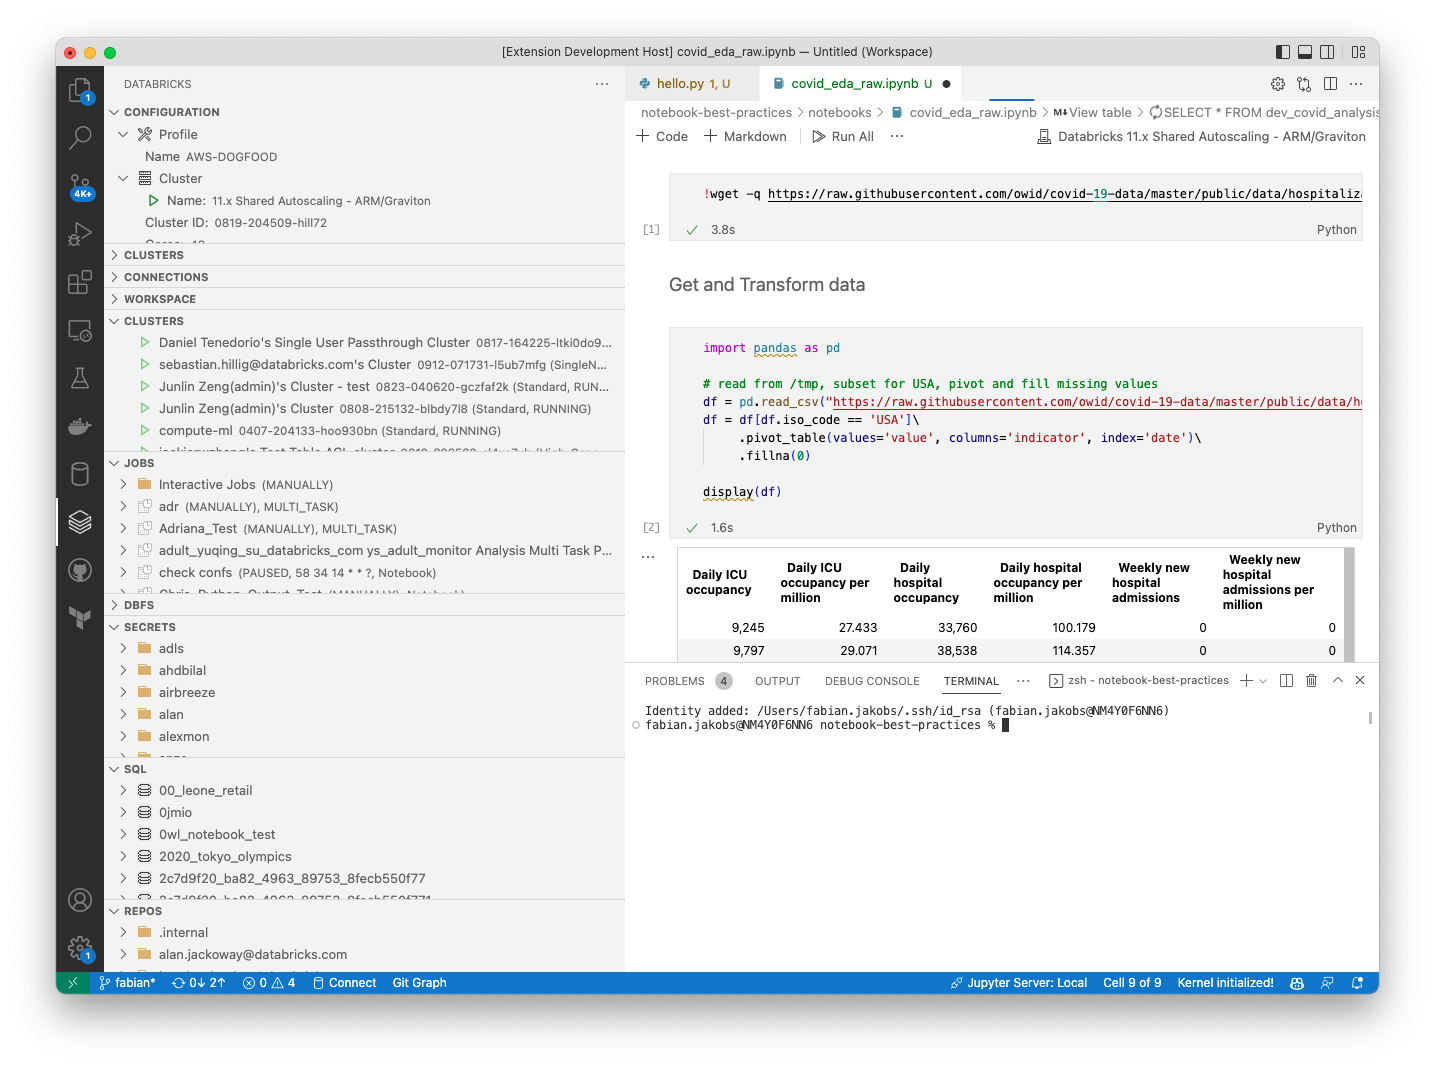Collapse the Profile node
Screen dimensions: 1435x1068
pos(123,134)
